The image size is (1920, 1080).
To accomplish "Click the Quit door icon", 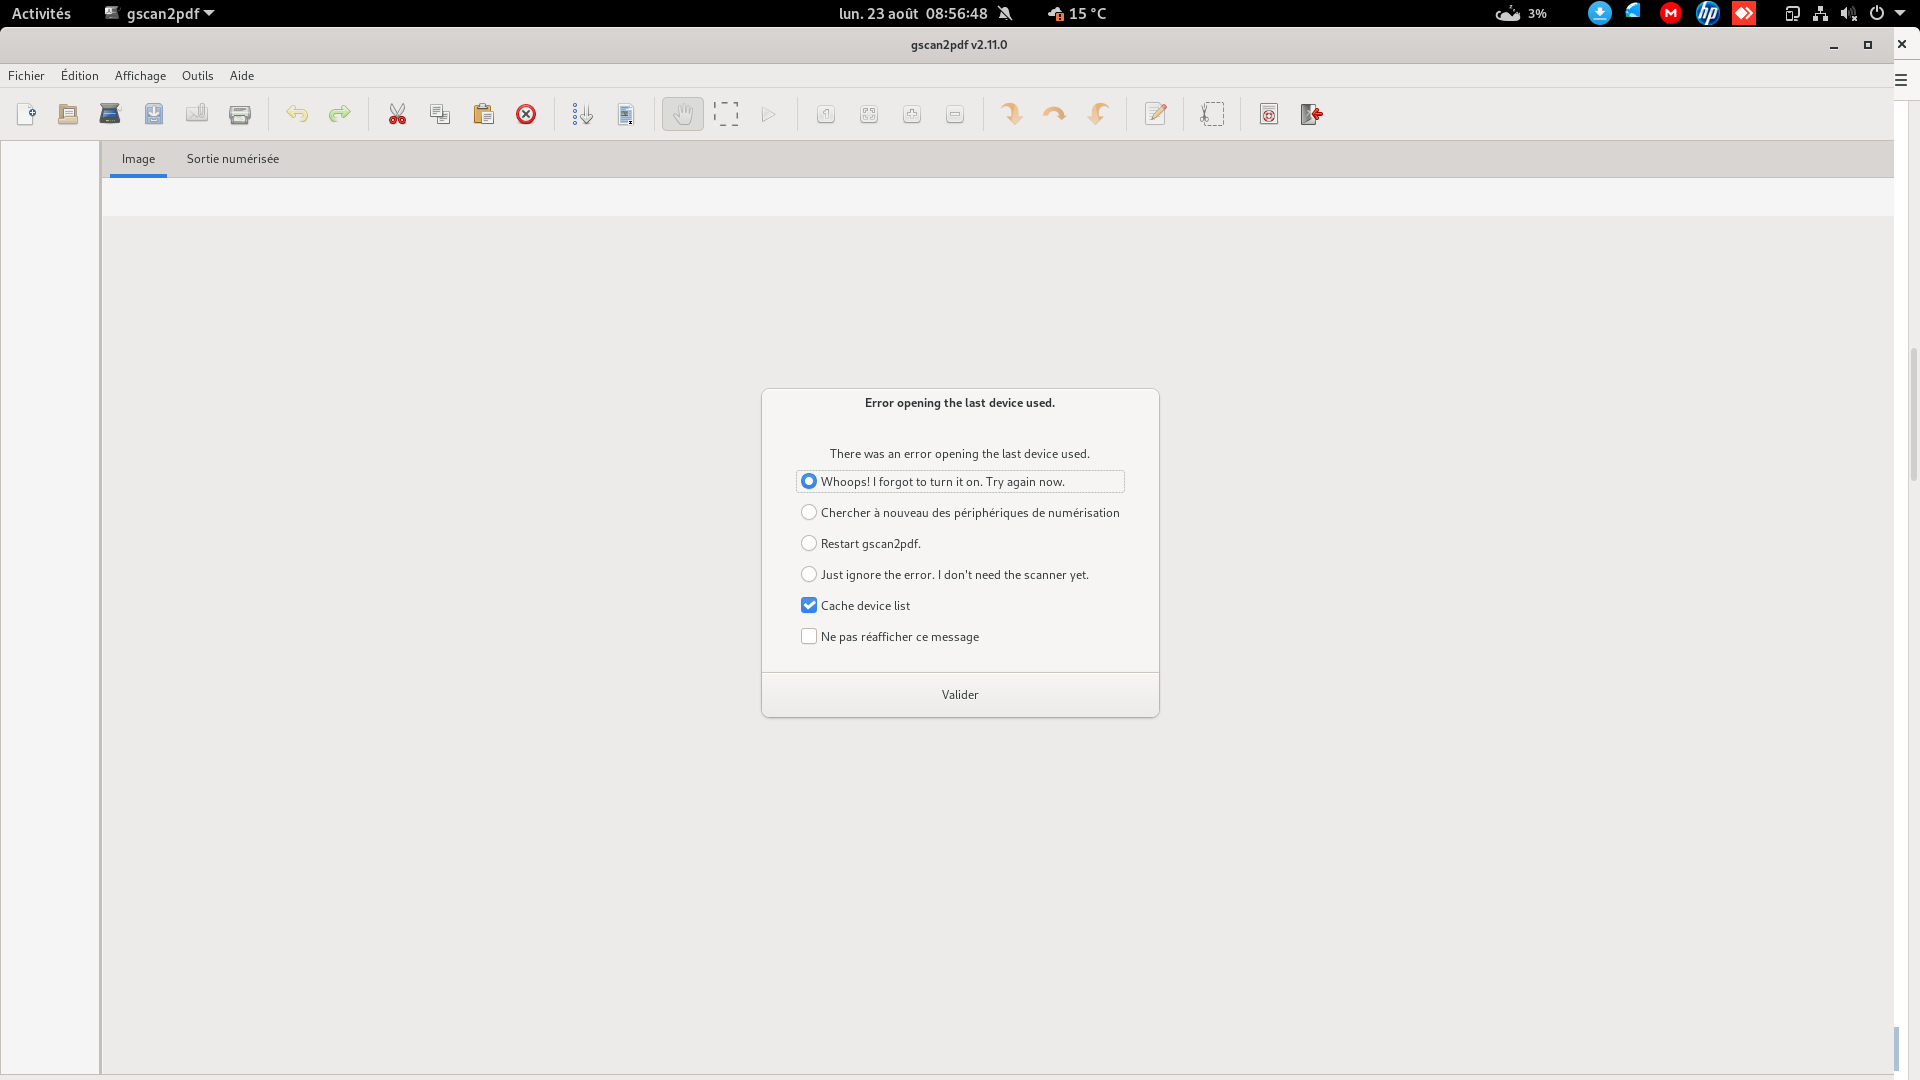I will (x=1312, y=114).
